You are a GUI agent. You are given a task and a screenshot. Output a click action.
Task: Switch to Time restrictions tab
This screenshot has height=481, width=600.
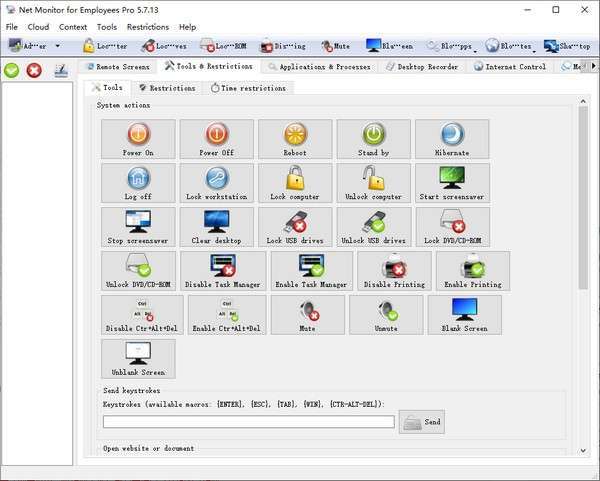[x=248, y=88]
